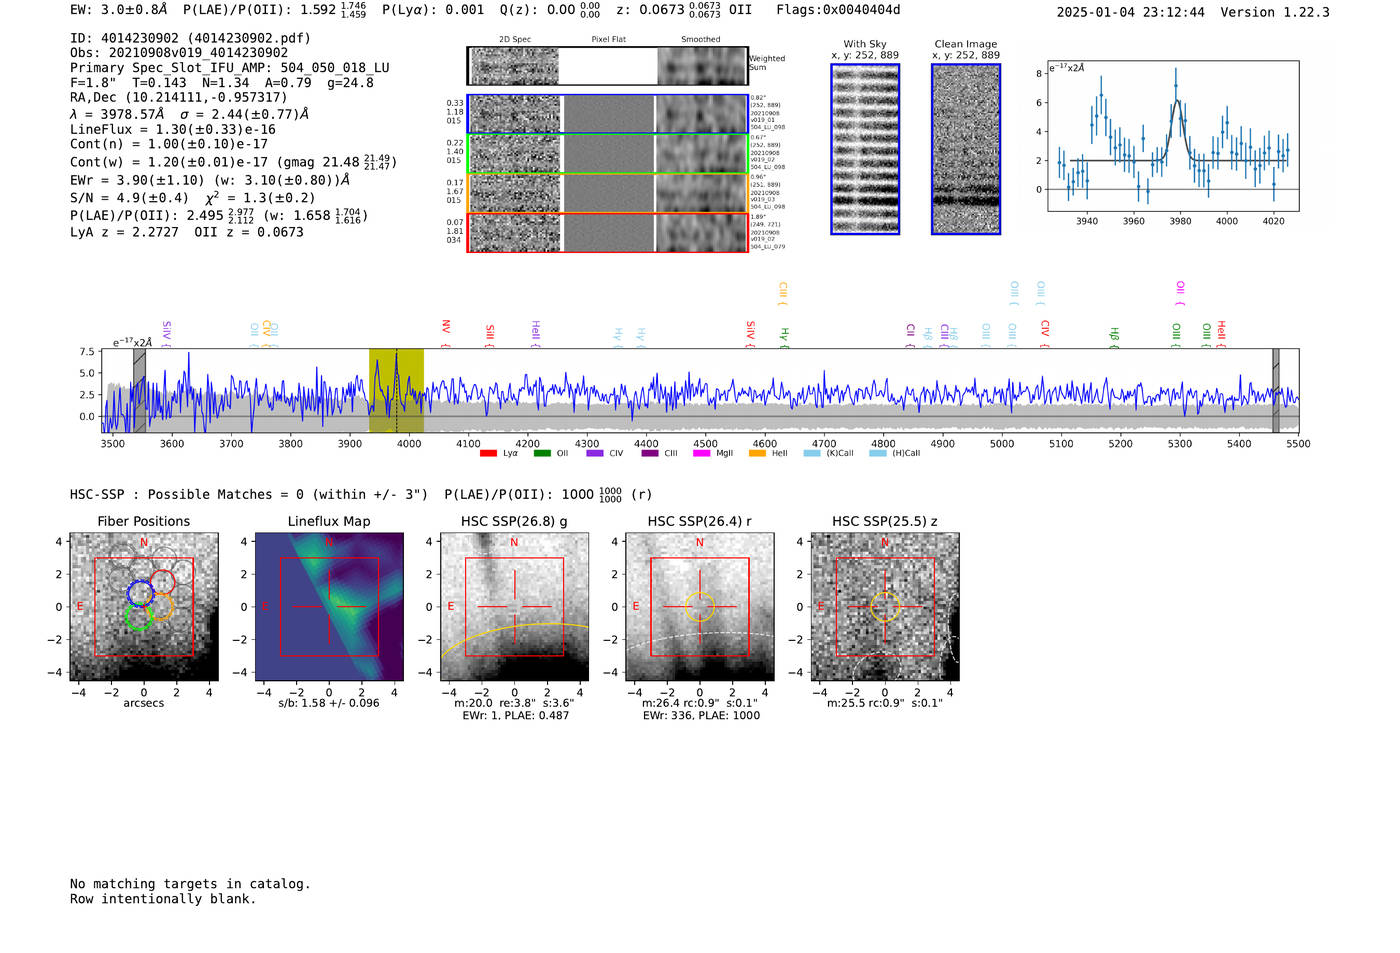Click the S/N = 4.9(±0.4) value
This screenshot has height=953, width=1400.
pyautogui.click(x=129, y=198)
